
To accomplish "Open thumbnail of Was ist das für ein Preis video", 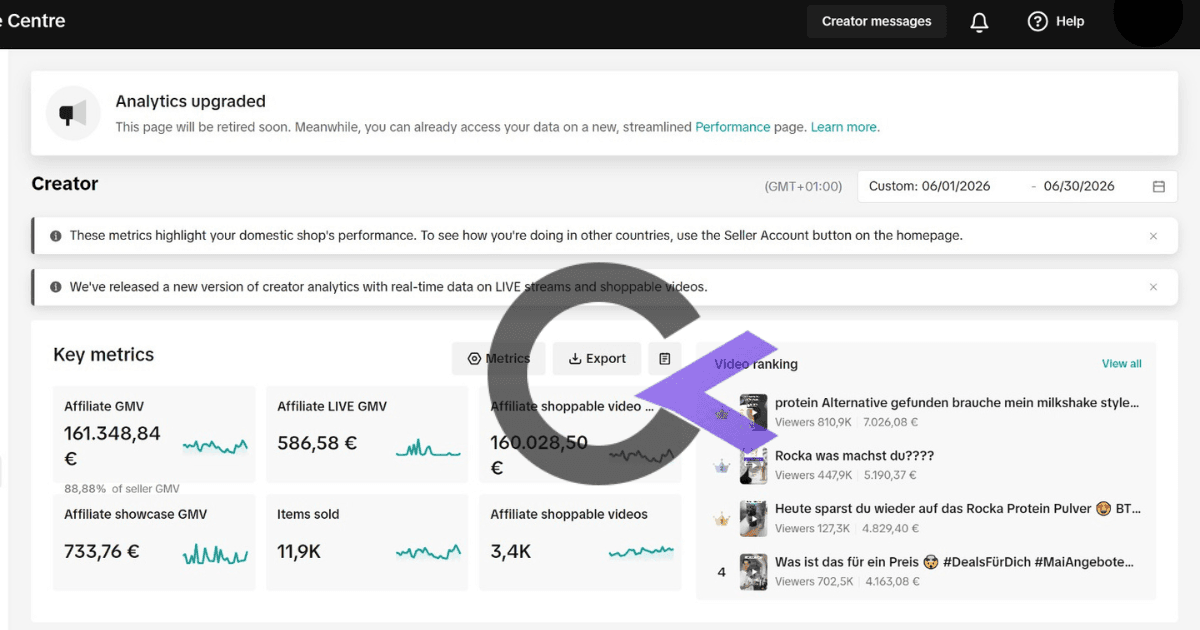I will 752,571.
